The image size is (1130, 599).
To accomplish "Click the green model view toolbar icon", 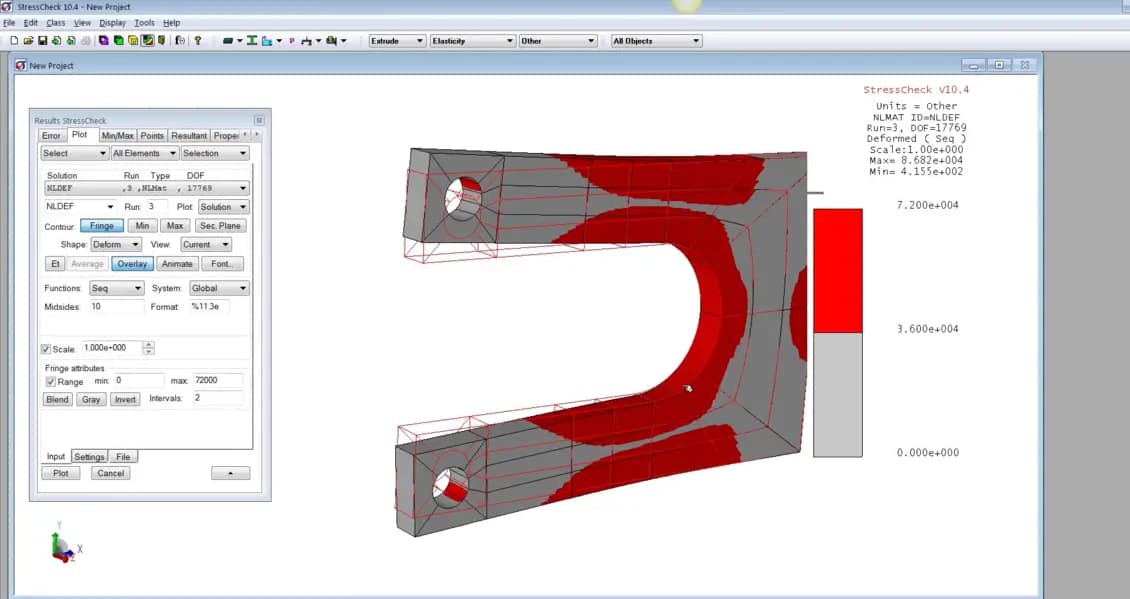I will [x=118, y=40].
